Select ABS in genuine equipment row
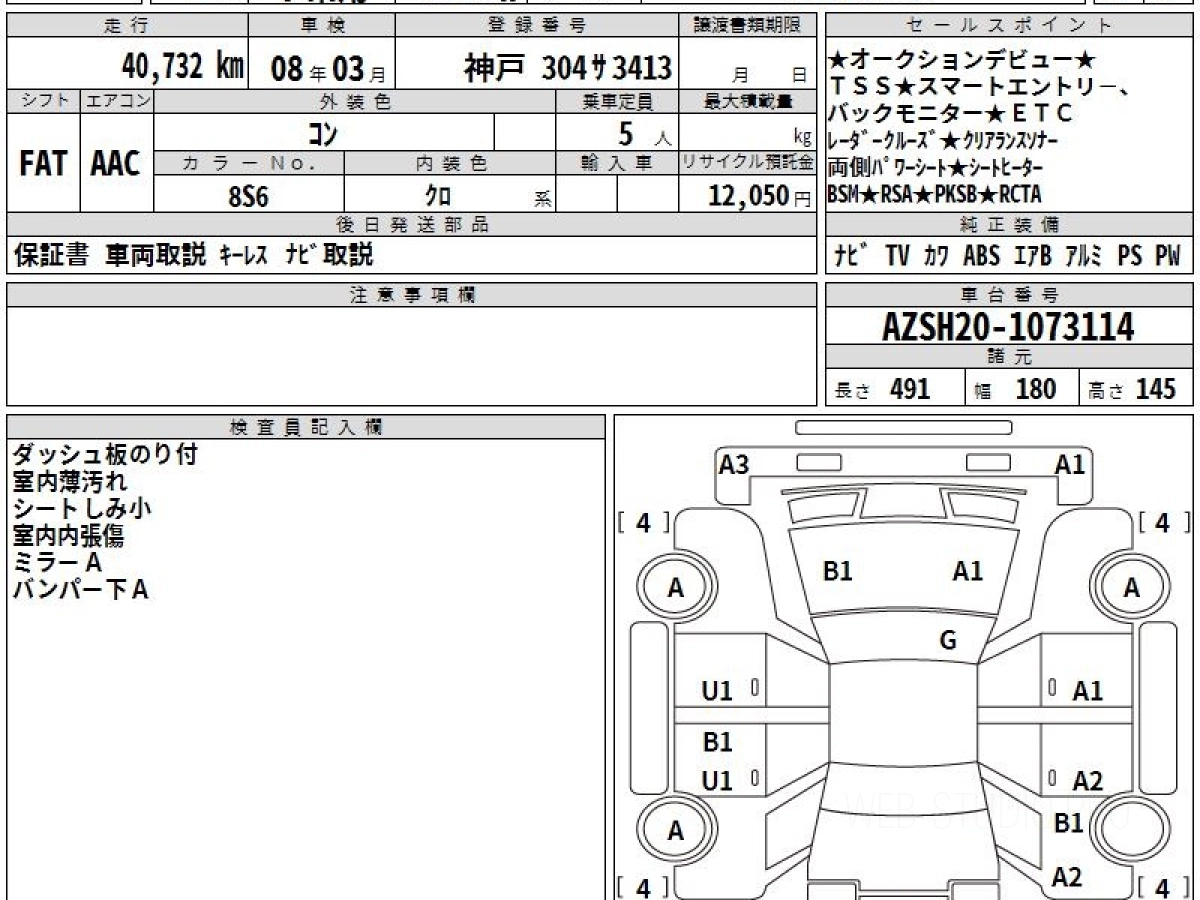Viewport: 1200px width, 900px height. coord(981,256)
